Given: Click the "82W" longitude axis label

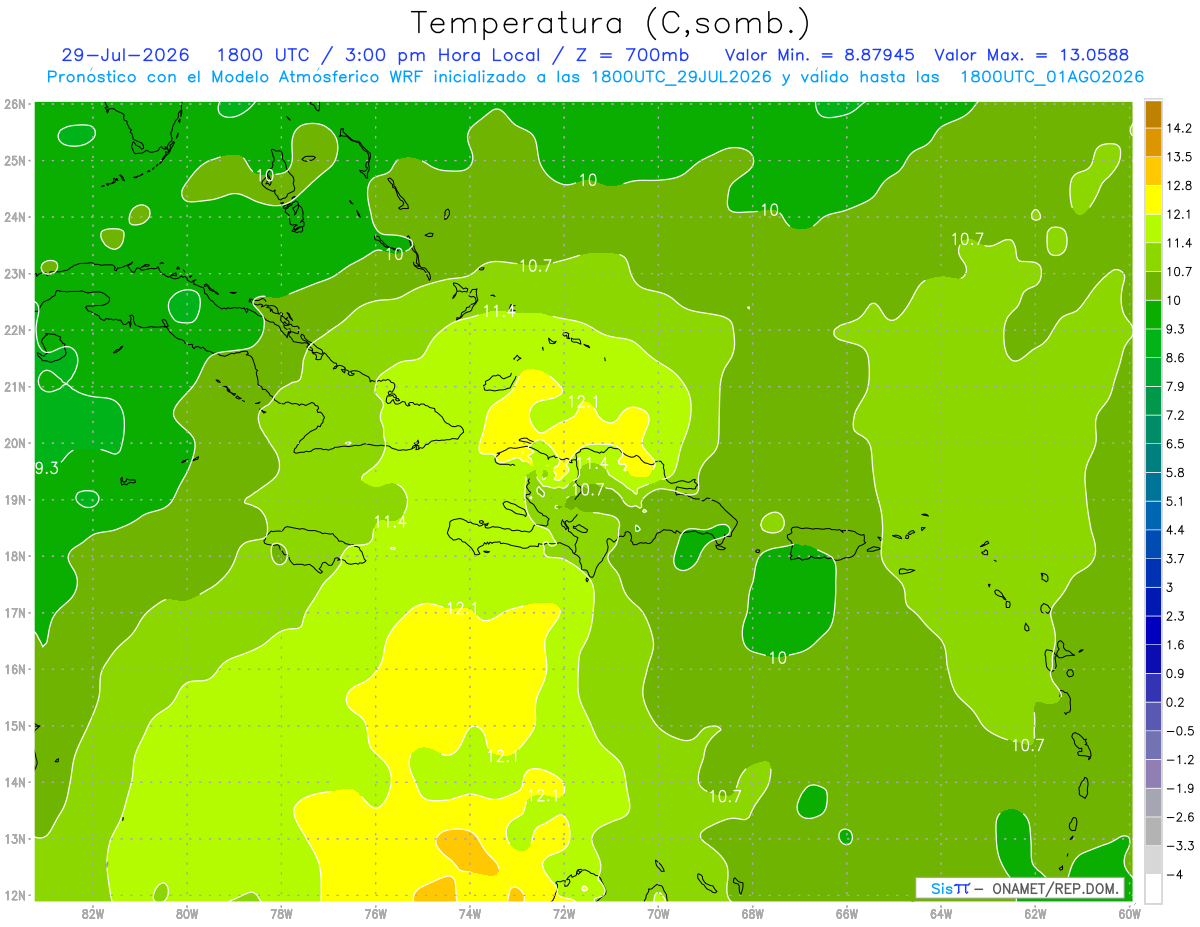Looking at the screenshot, I should 92,913.
